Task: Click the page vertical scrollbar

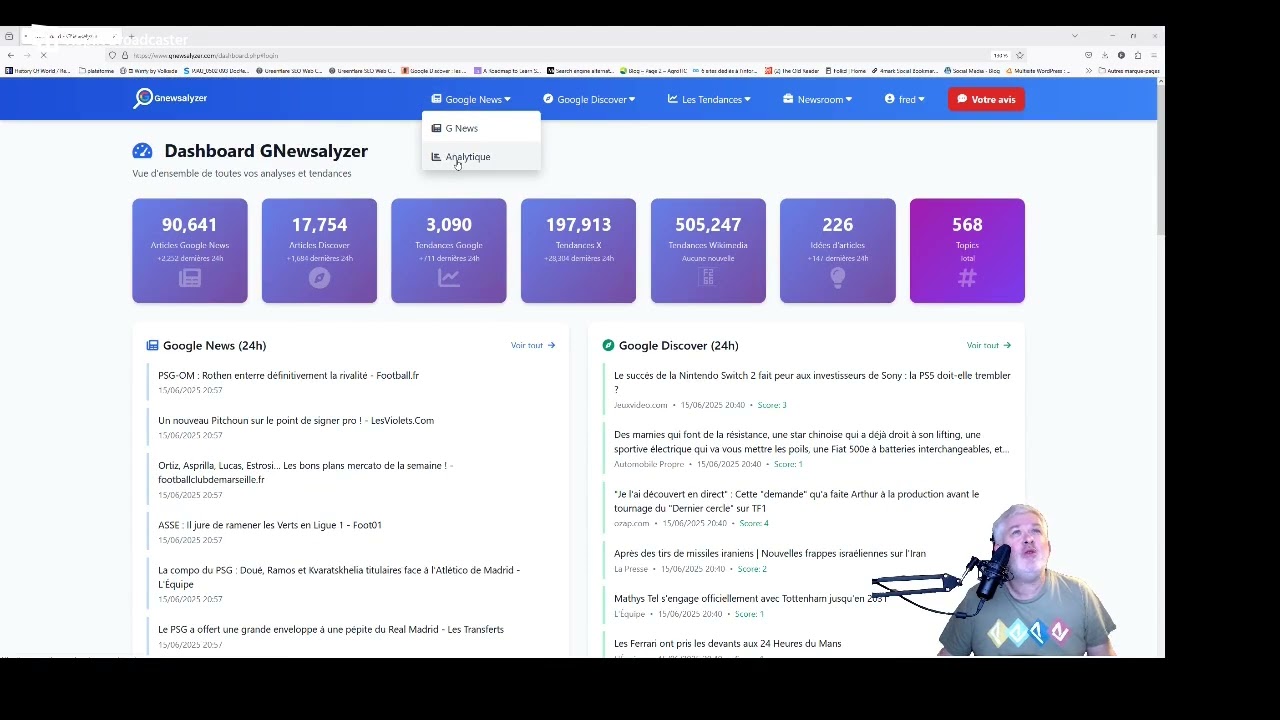Action: point(1161,160)
